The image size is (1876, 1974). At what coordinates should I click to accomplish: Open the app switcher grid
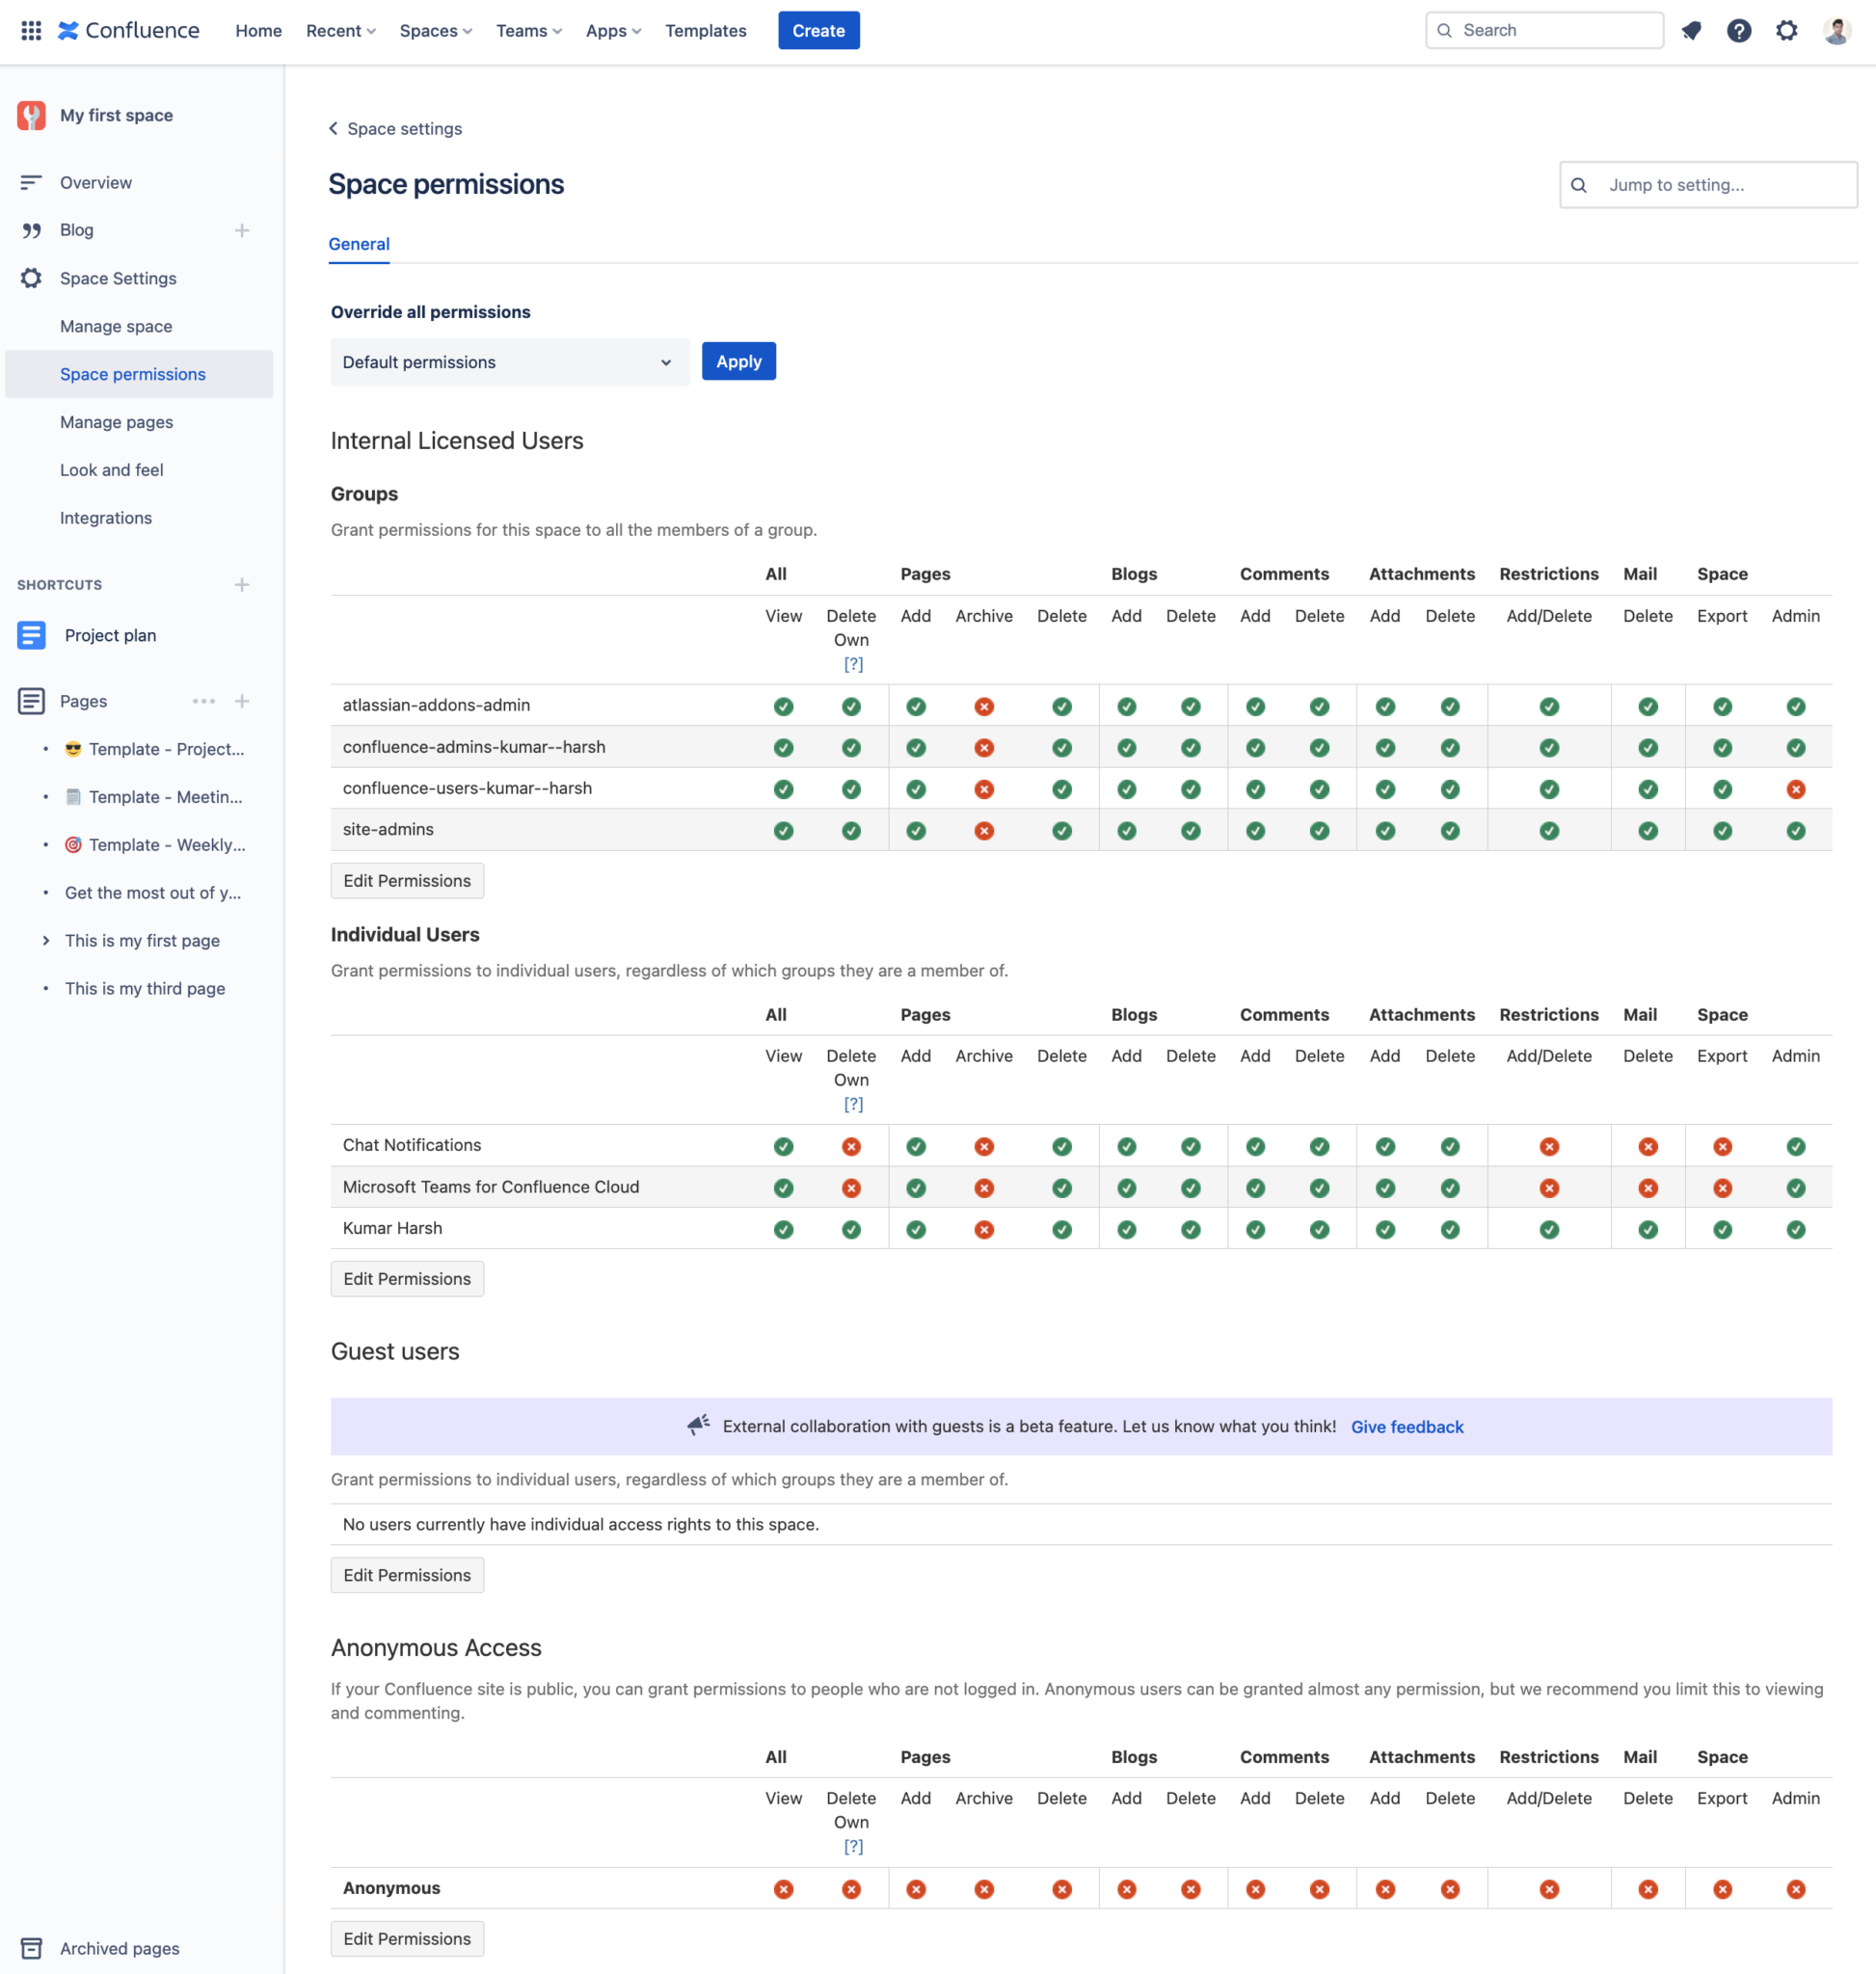pos(30,30)
